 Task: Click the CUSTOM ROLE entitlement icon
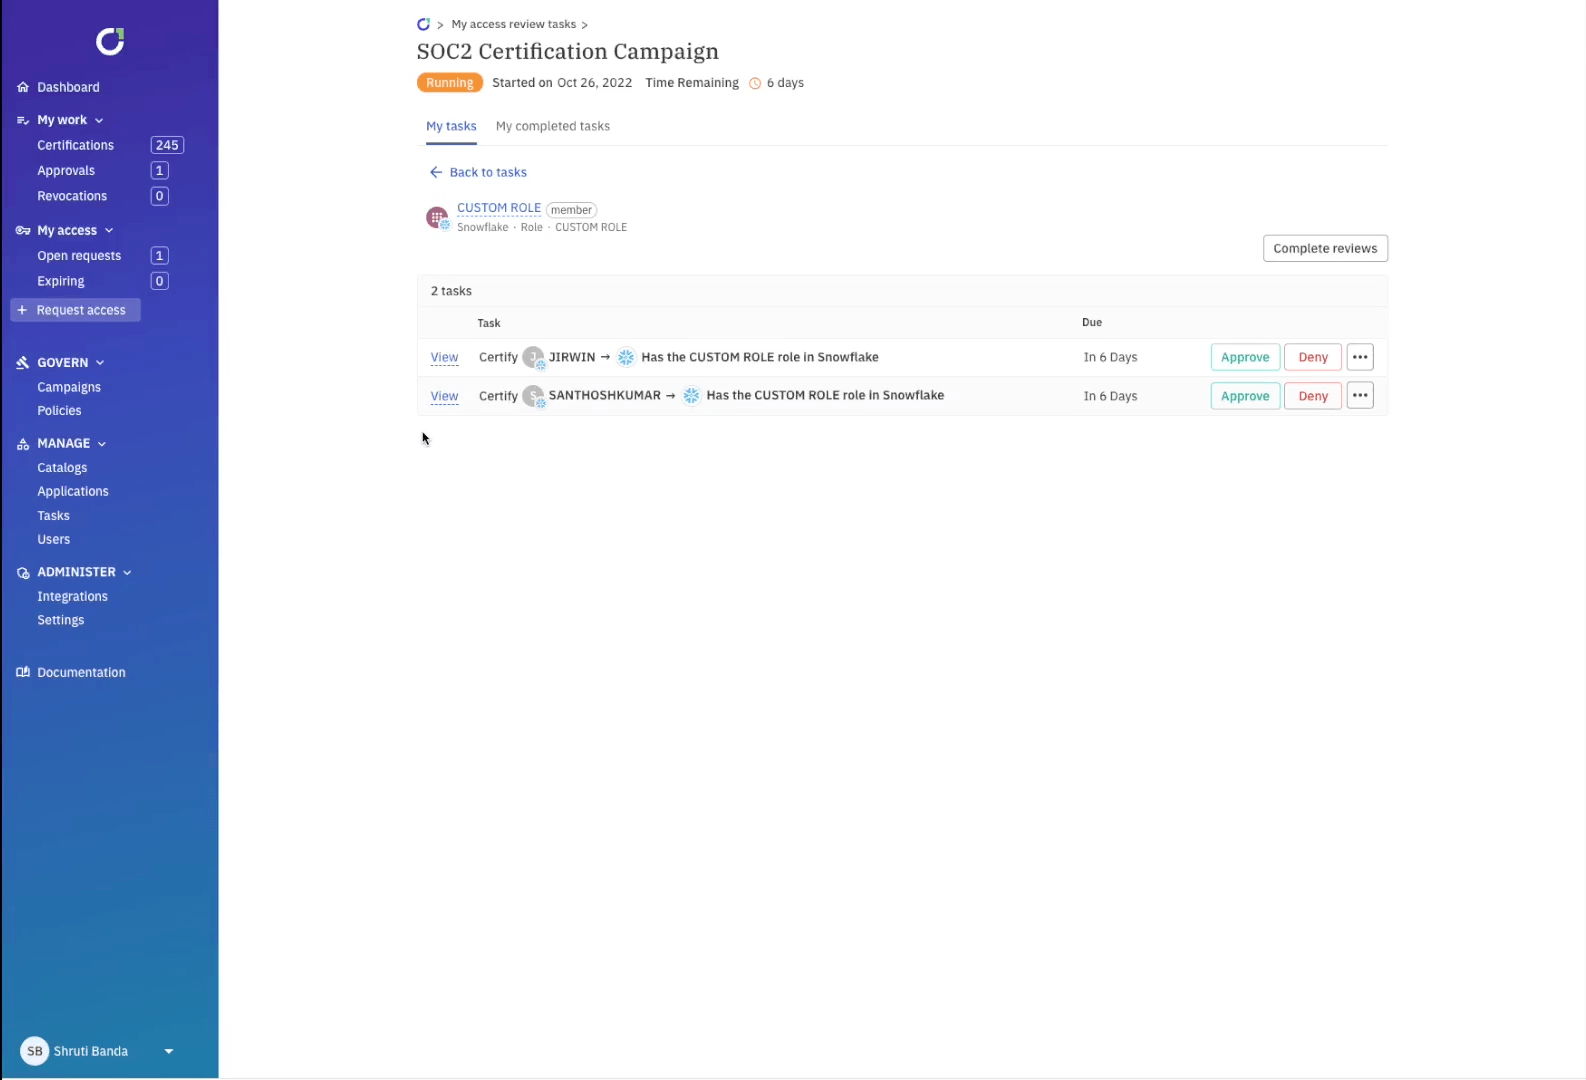(437, 217)
